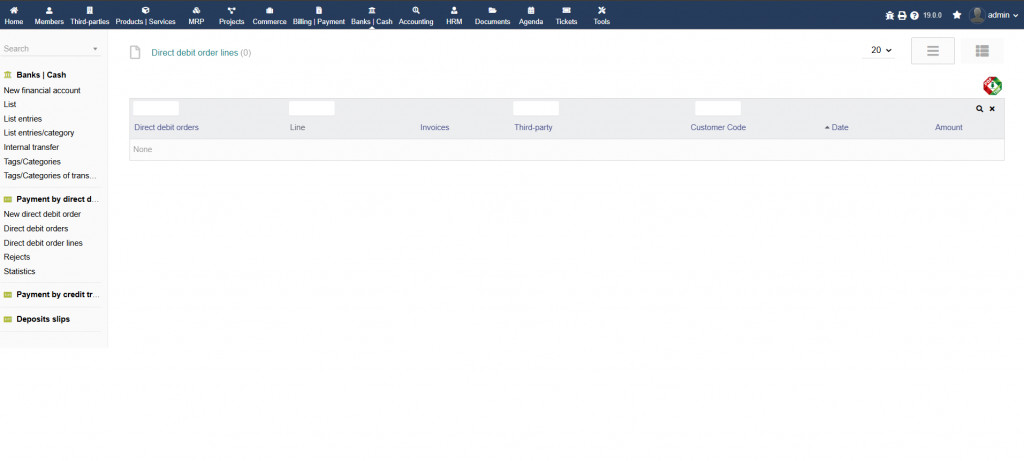This screenshot has height=461, width=1024.
Task: Open Banks | Cash sidebar heading
Action: pyautogui.click(x=41, y=75)
